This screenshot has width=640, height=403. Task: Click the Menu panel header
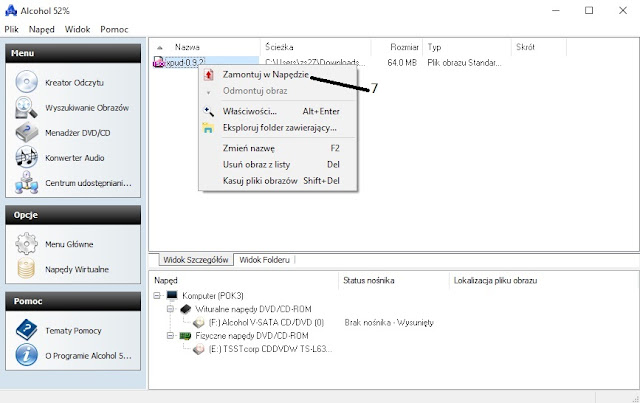[73, 53]
